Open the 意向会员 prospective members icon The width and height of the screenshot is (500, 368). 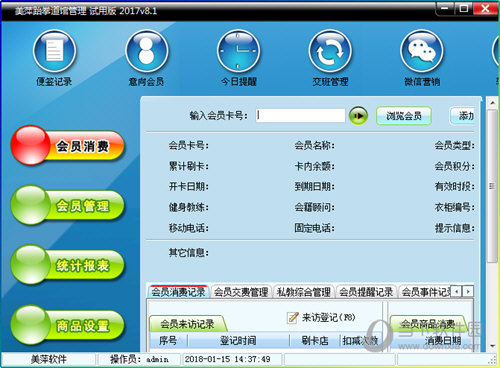click(x=147, y=51)
